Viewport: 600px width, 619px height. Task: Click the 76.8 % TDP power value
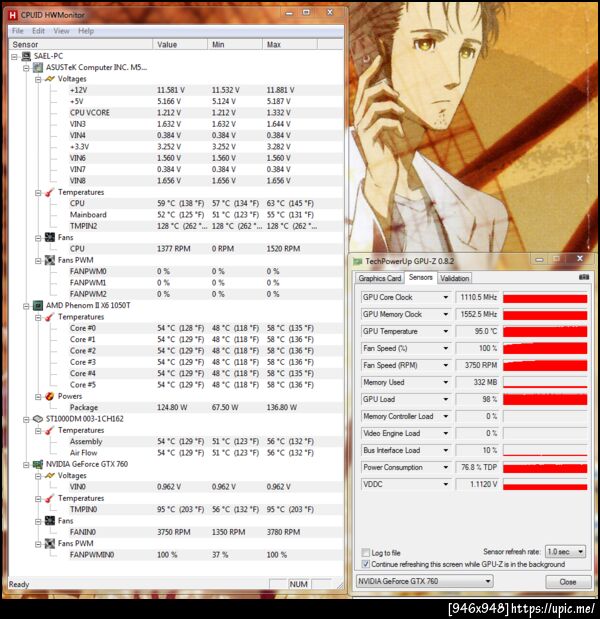click(477, 467)
